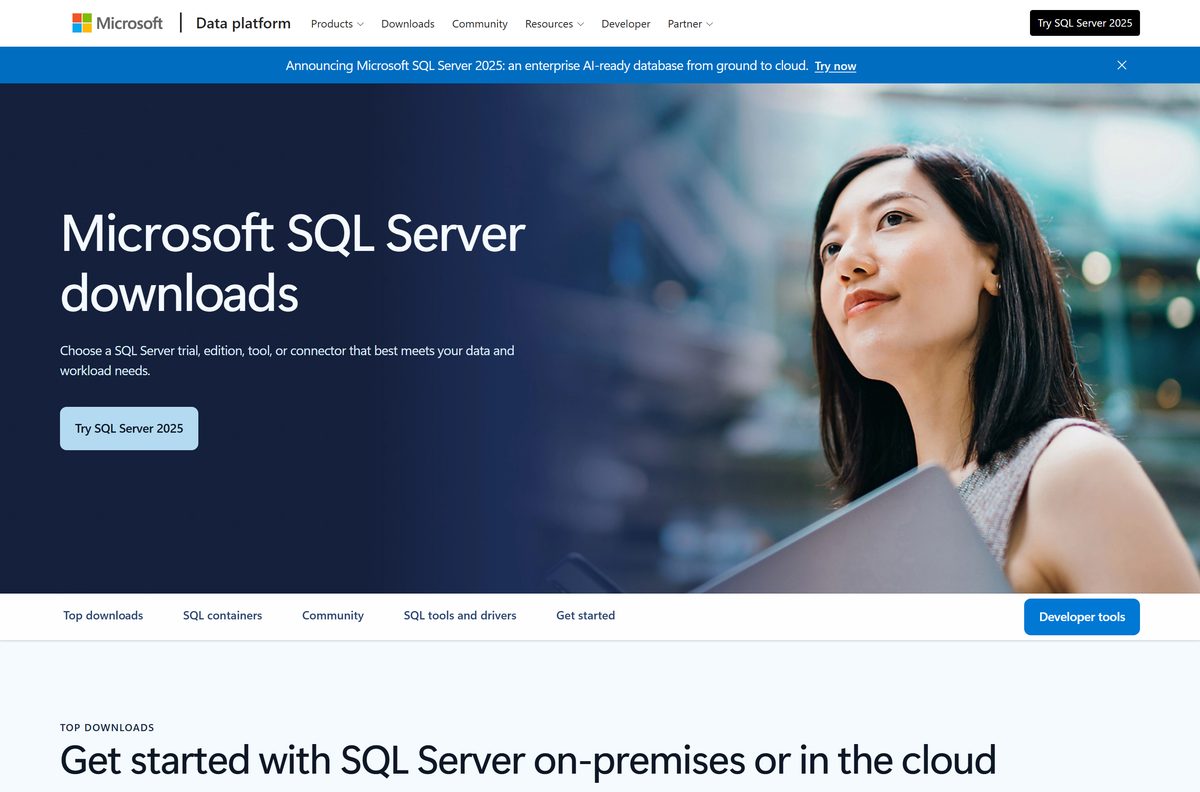Click the 'Get started with SQL Server on-premises' heading

tap(528, 760)
